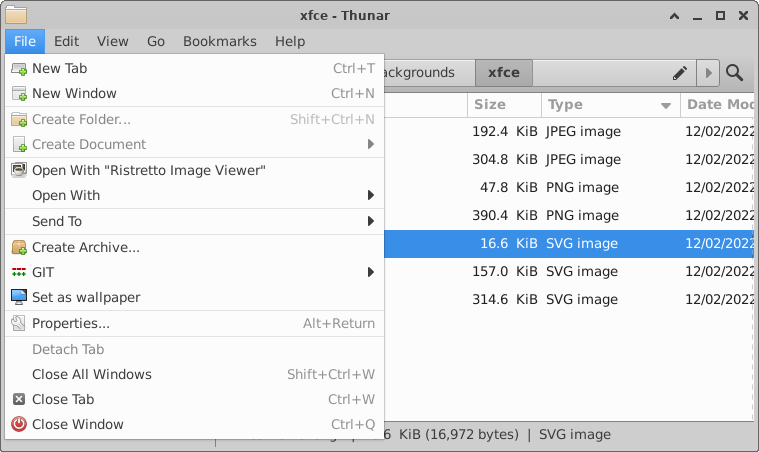Select the 314.6 KiB SVG image row
The height and width of the screenshot is (452, 759).
pos(569,300)
